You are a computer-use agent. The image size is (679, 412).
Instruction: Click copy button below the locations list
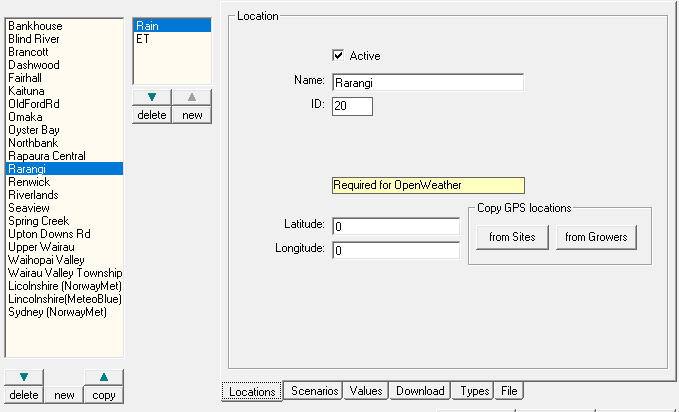[x=103, y=395]
